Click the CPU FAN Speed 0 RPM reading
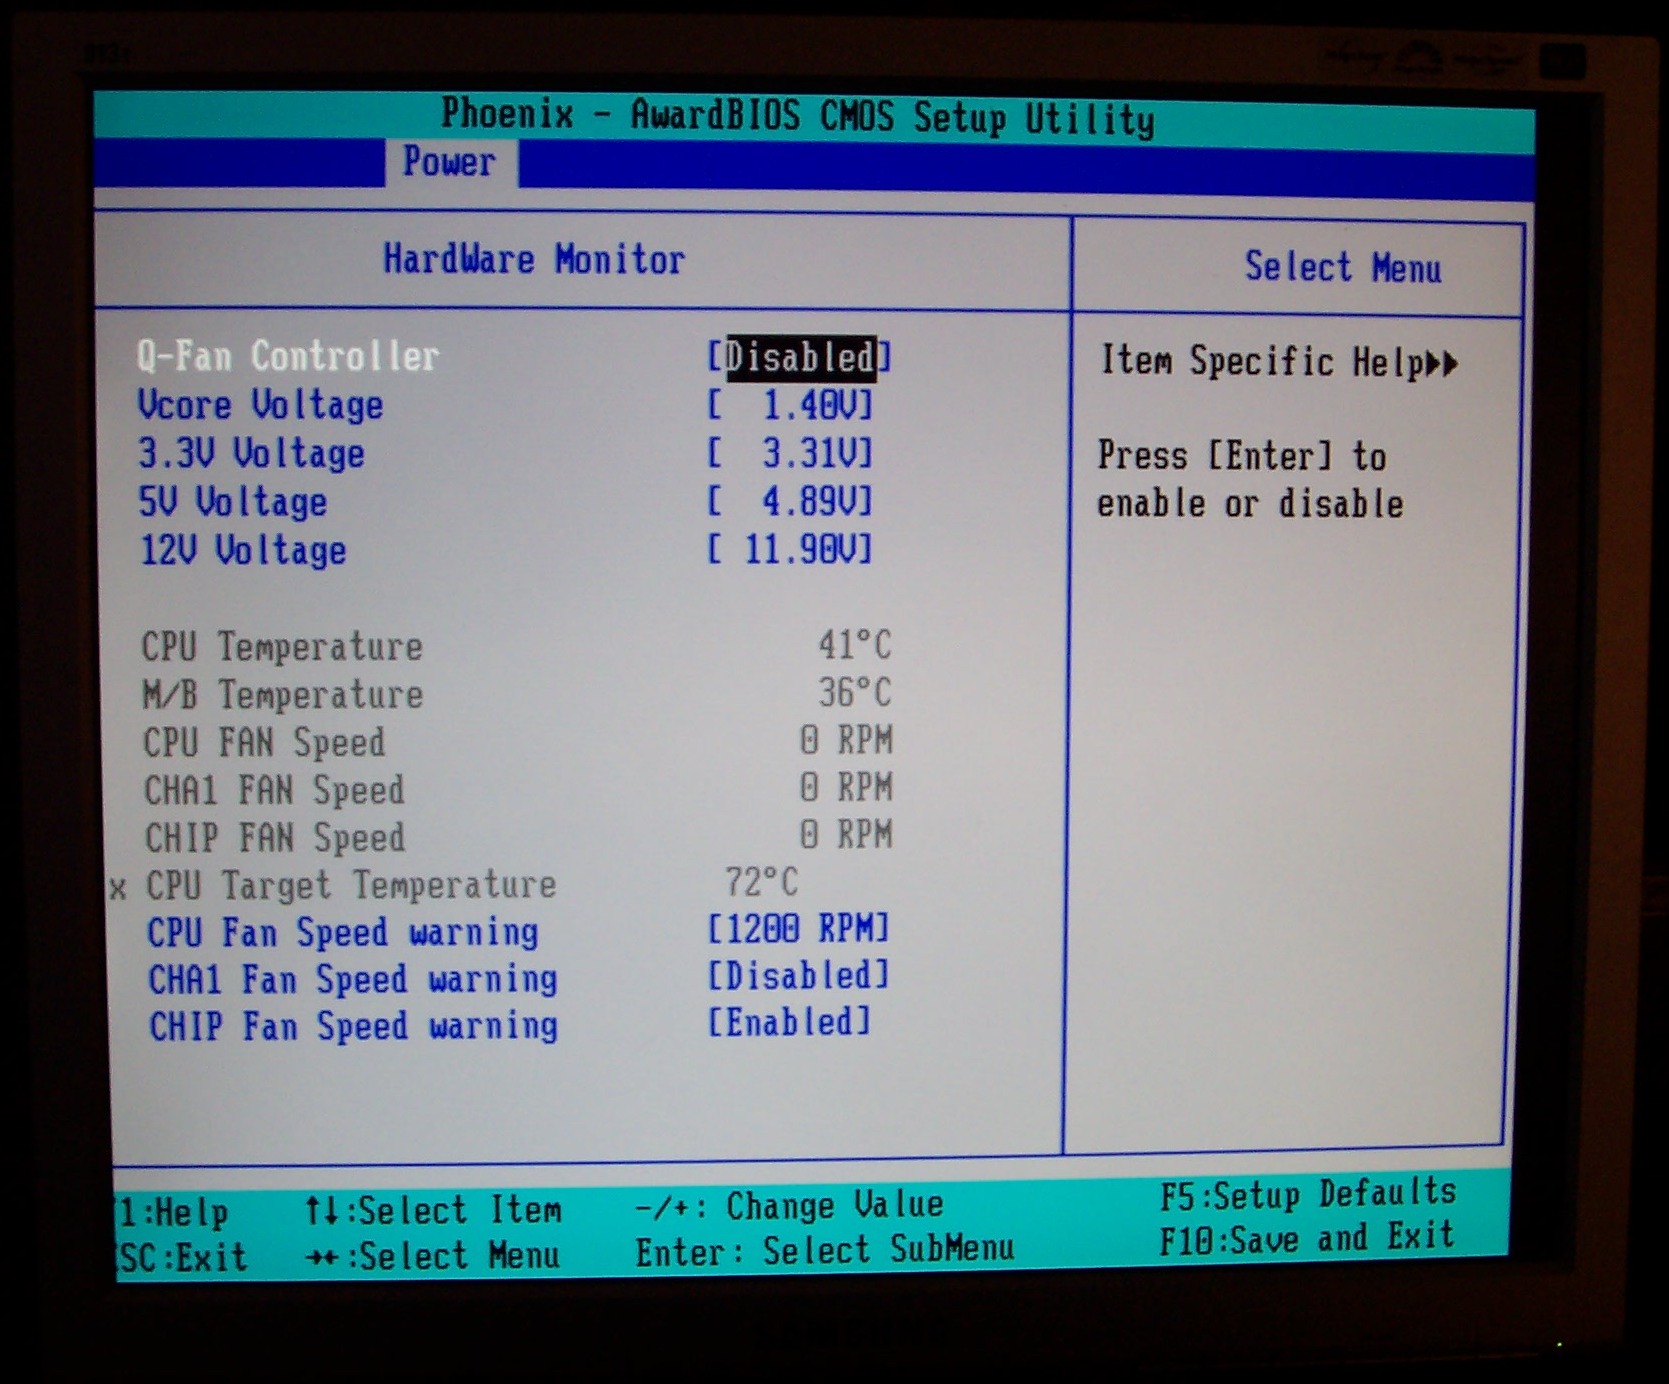 pos(846,740)
